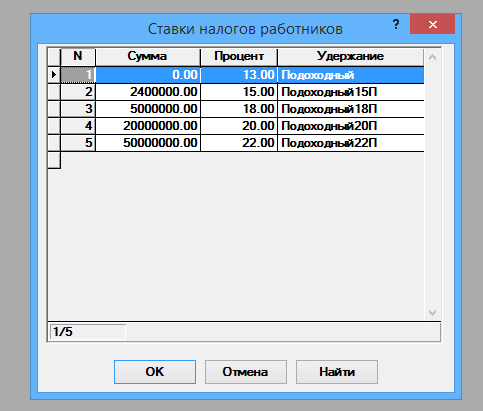Screen dimensions: 483x411
Task: Click the Сумма column header
Action: 148,57
